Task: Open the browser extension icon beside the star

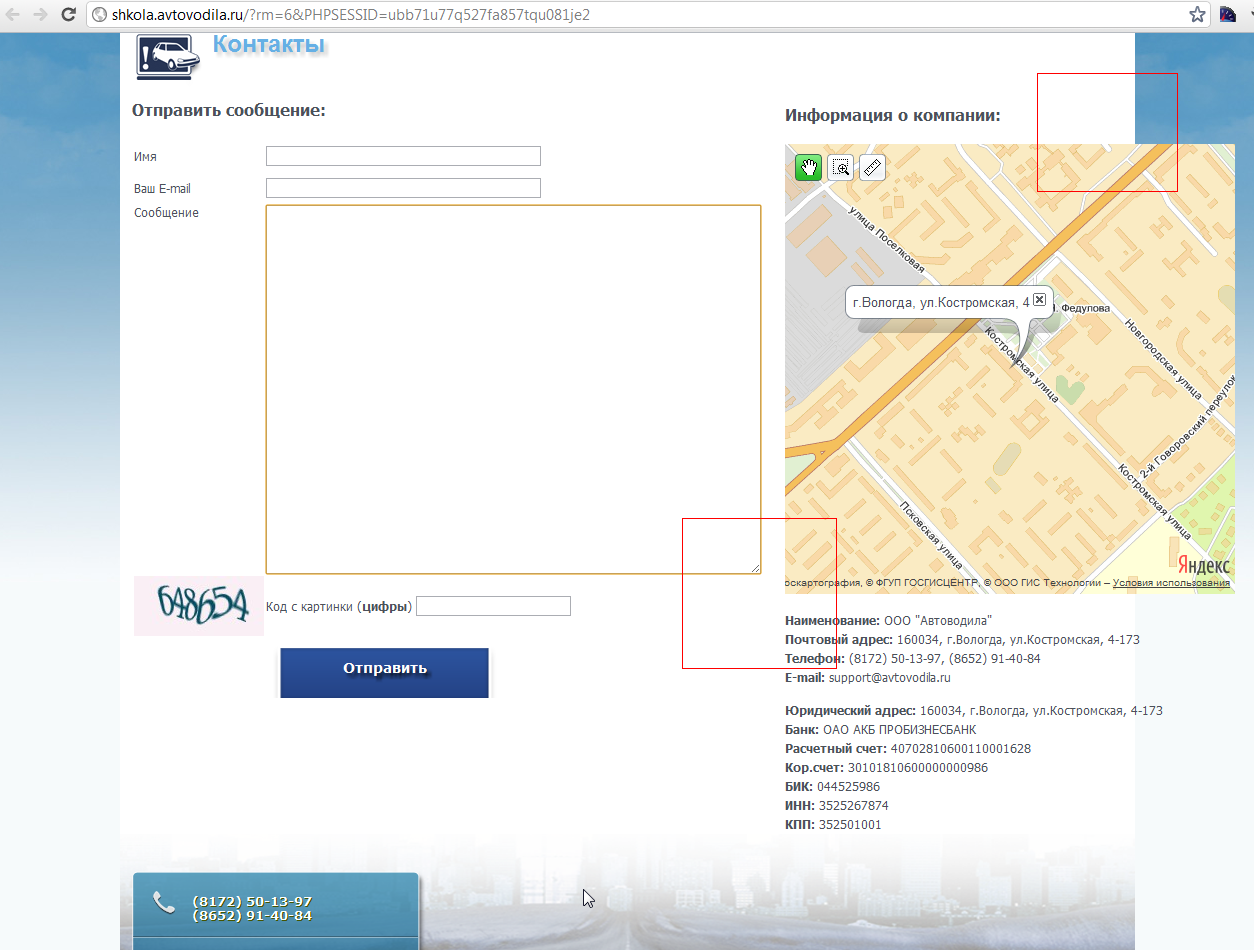Action: click(1228, 15)
